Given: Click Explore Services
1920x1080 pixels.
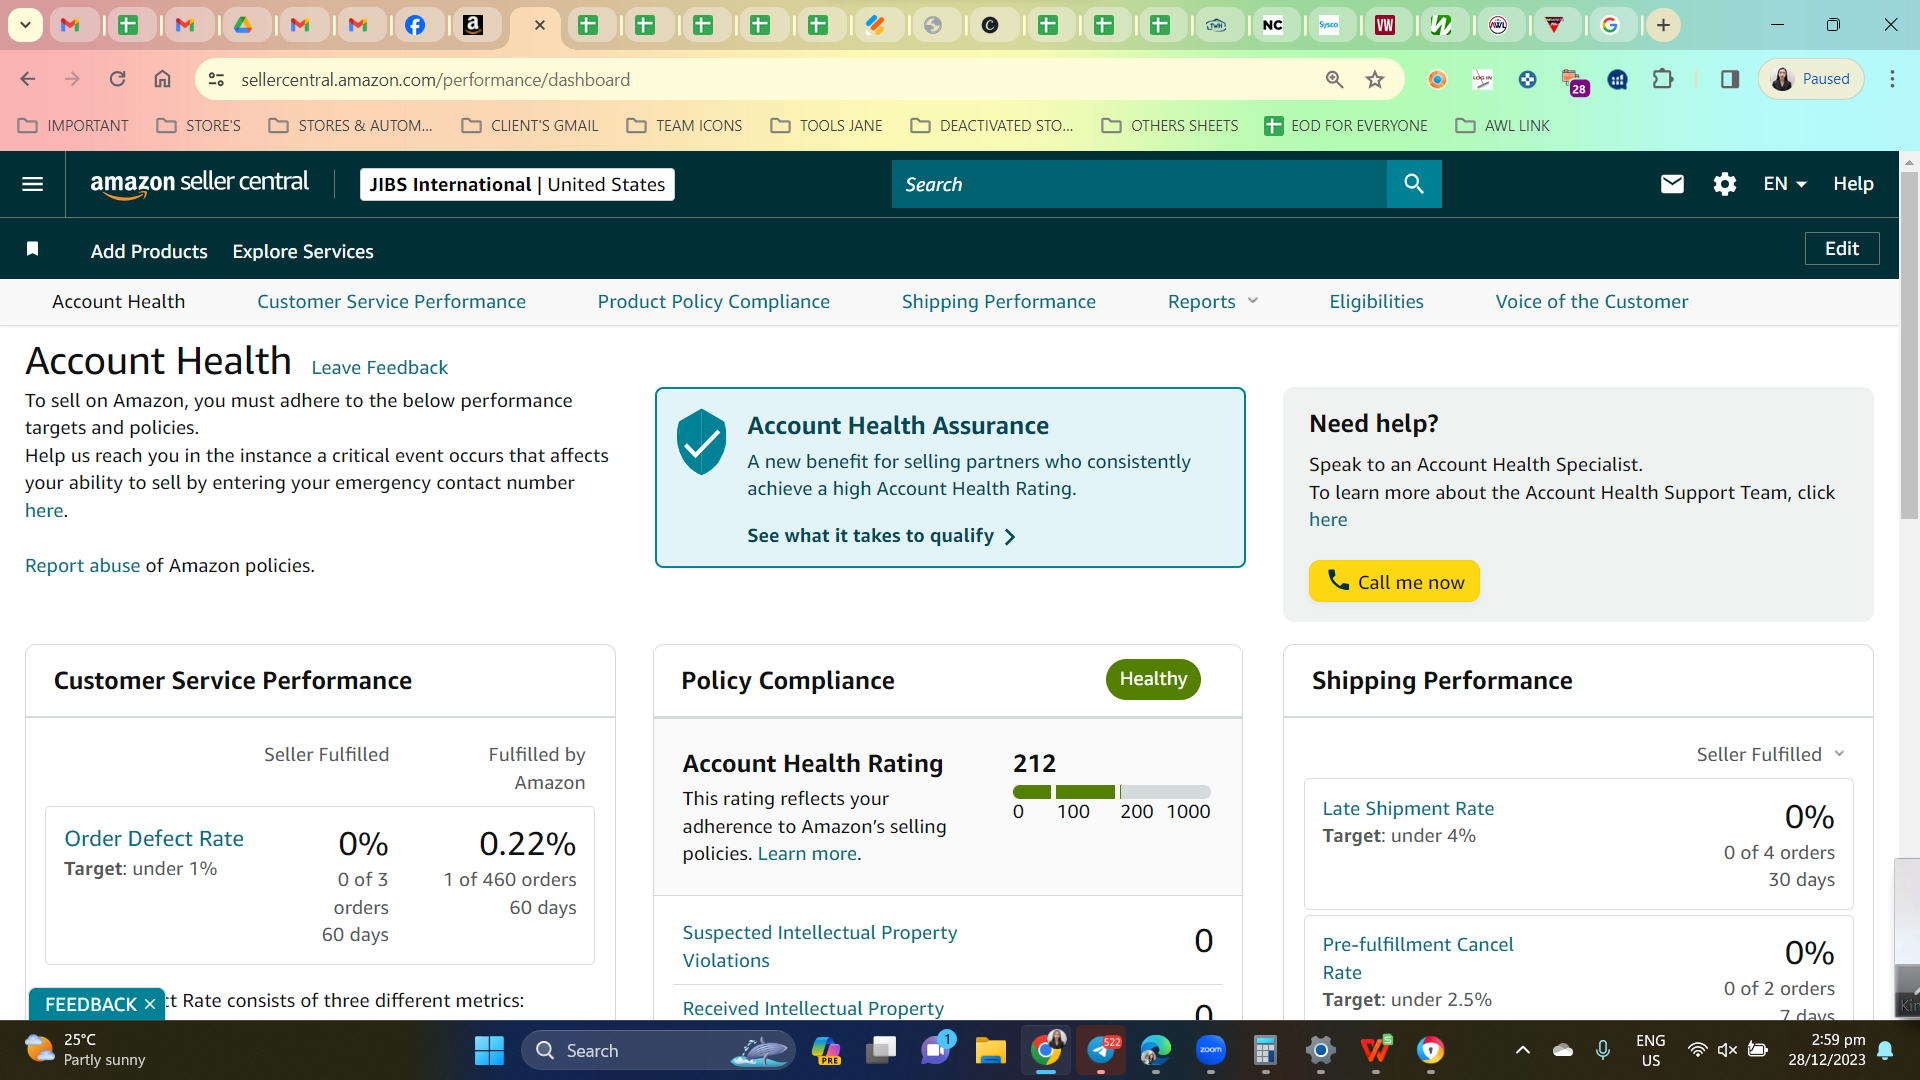Looking at the screenshot, I should pos(303,251).
